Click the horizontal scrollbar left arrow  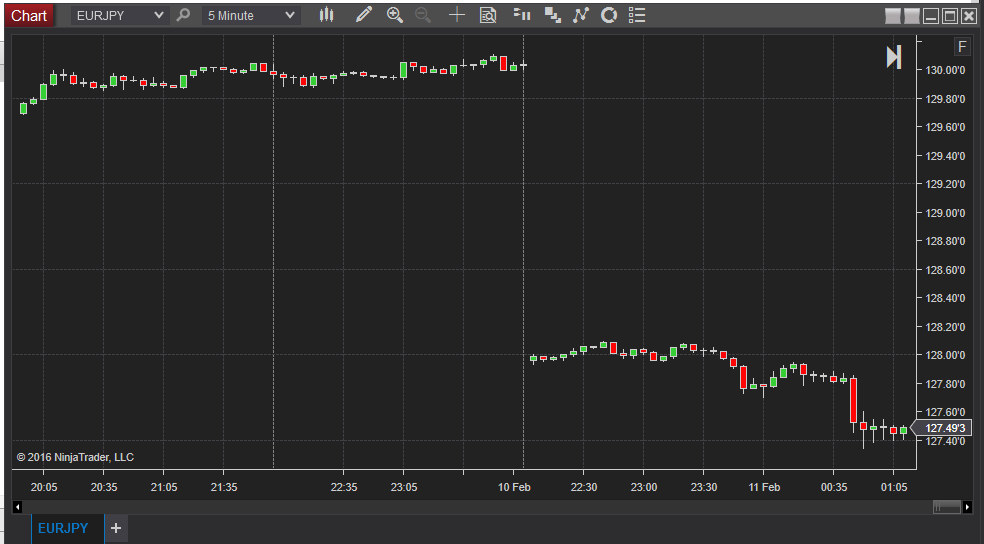coord(18,507)
